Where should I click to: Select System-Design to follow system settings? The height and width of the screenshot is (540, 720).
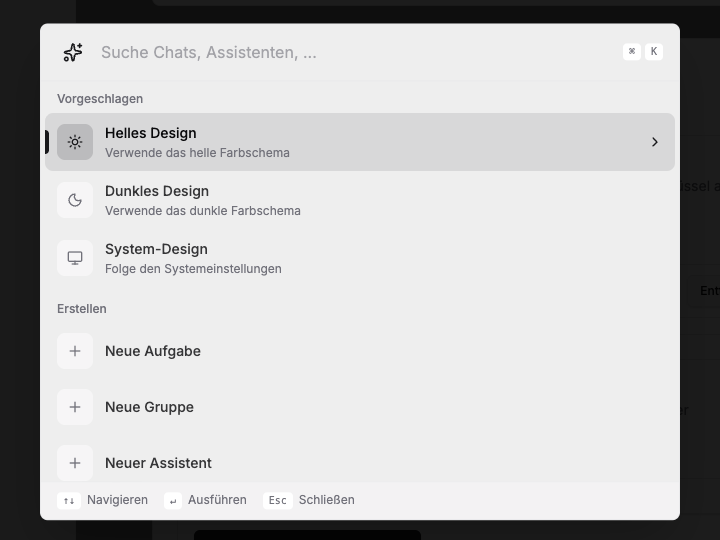click(x=360, y=258)
